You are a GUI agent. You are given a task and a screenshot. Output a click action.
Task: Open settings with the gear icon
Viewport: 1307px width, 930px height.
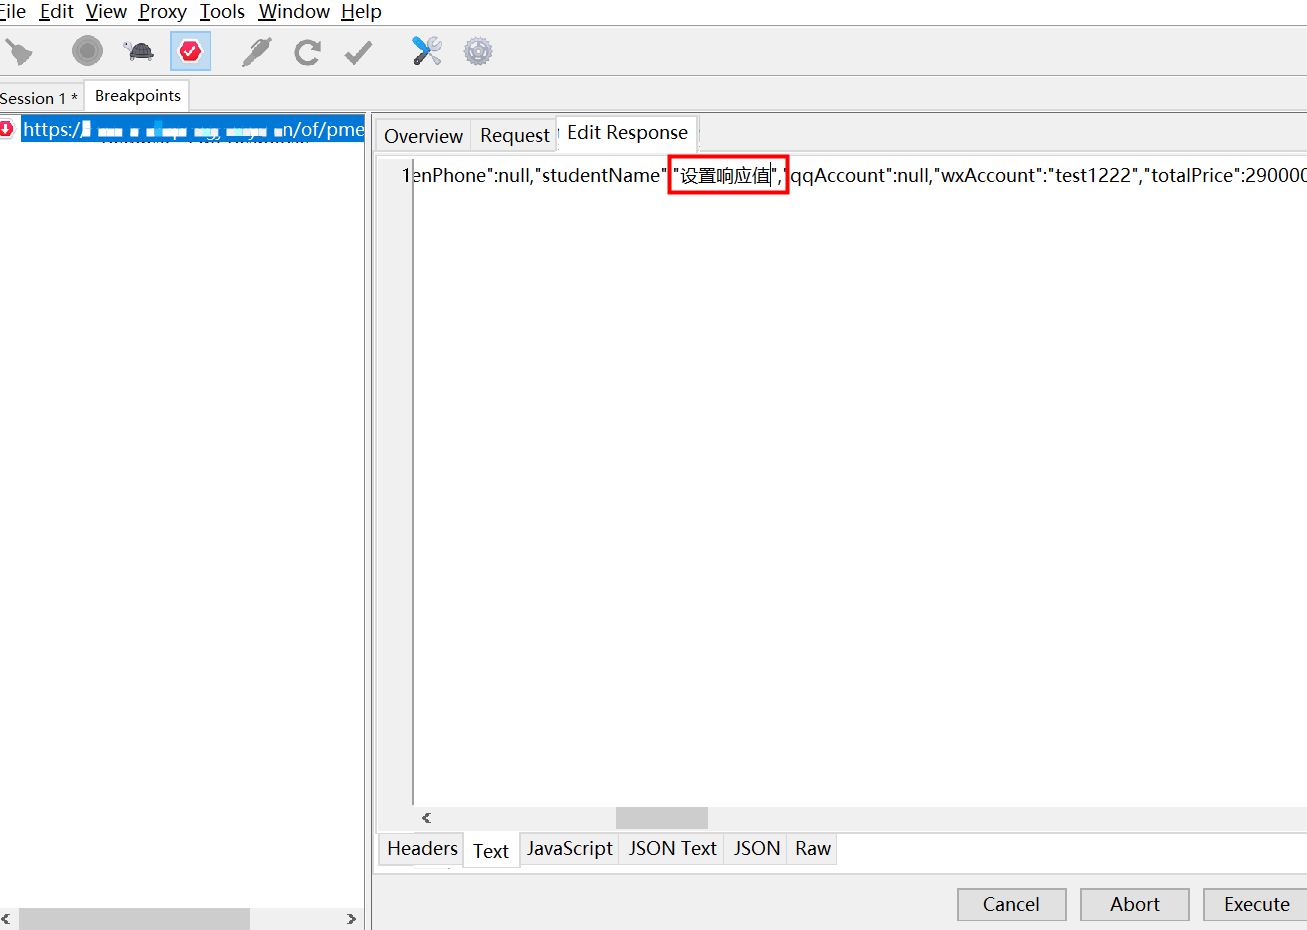(x=478, y=51)
